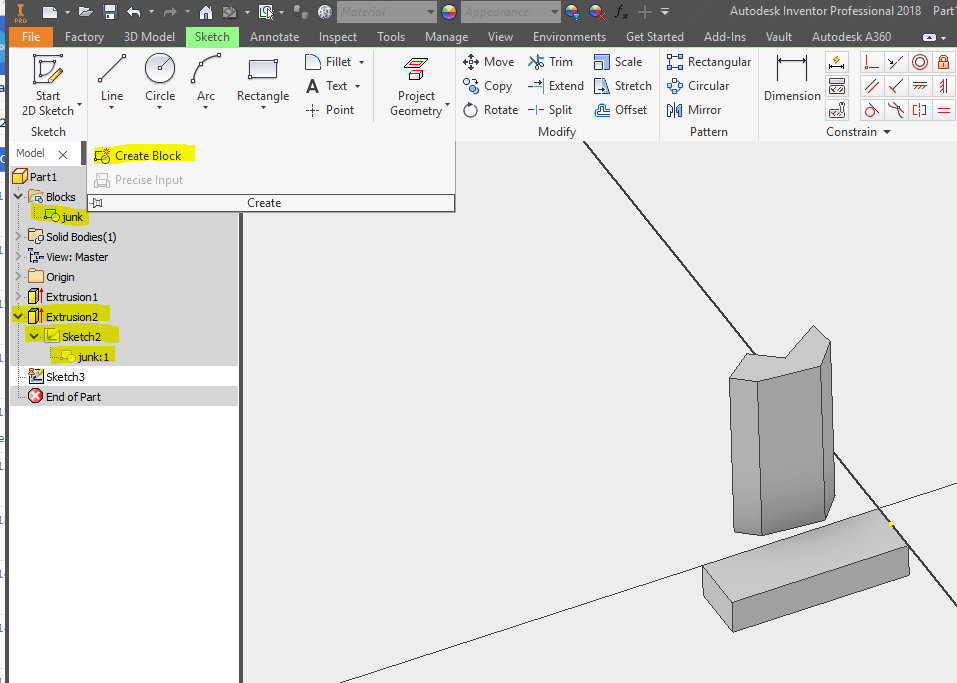This screenshot has height=683, width=957.
Task: Apply the Perpendicular constraint icon
Action: tap(895, 86)
